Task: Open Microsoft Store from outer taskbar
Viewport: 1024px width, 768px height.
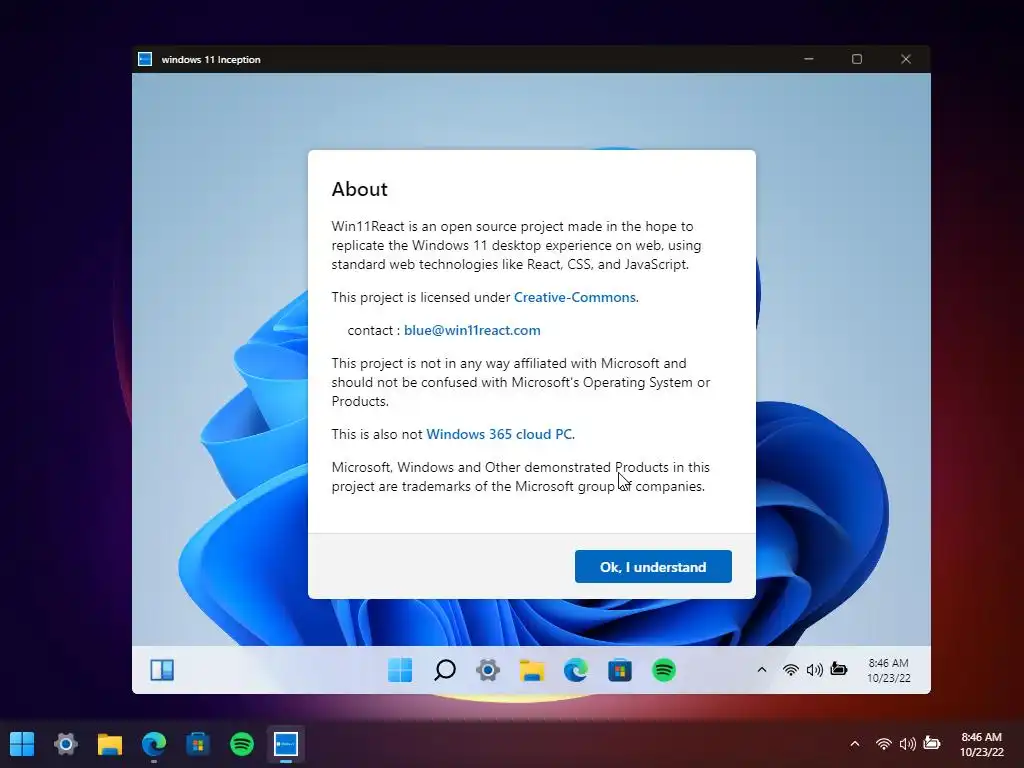Action: tap(198, 743)
